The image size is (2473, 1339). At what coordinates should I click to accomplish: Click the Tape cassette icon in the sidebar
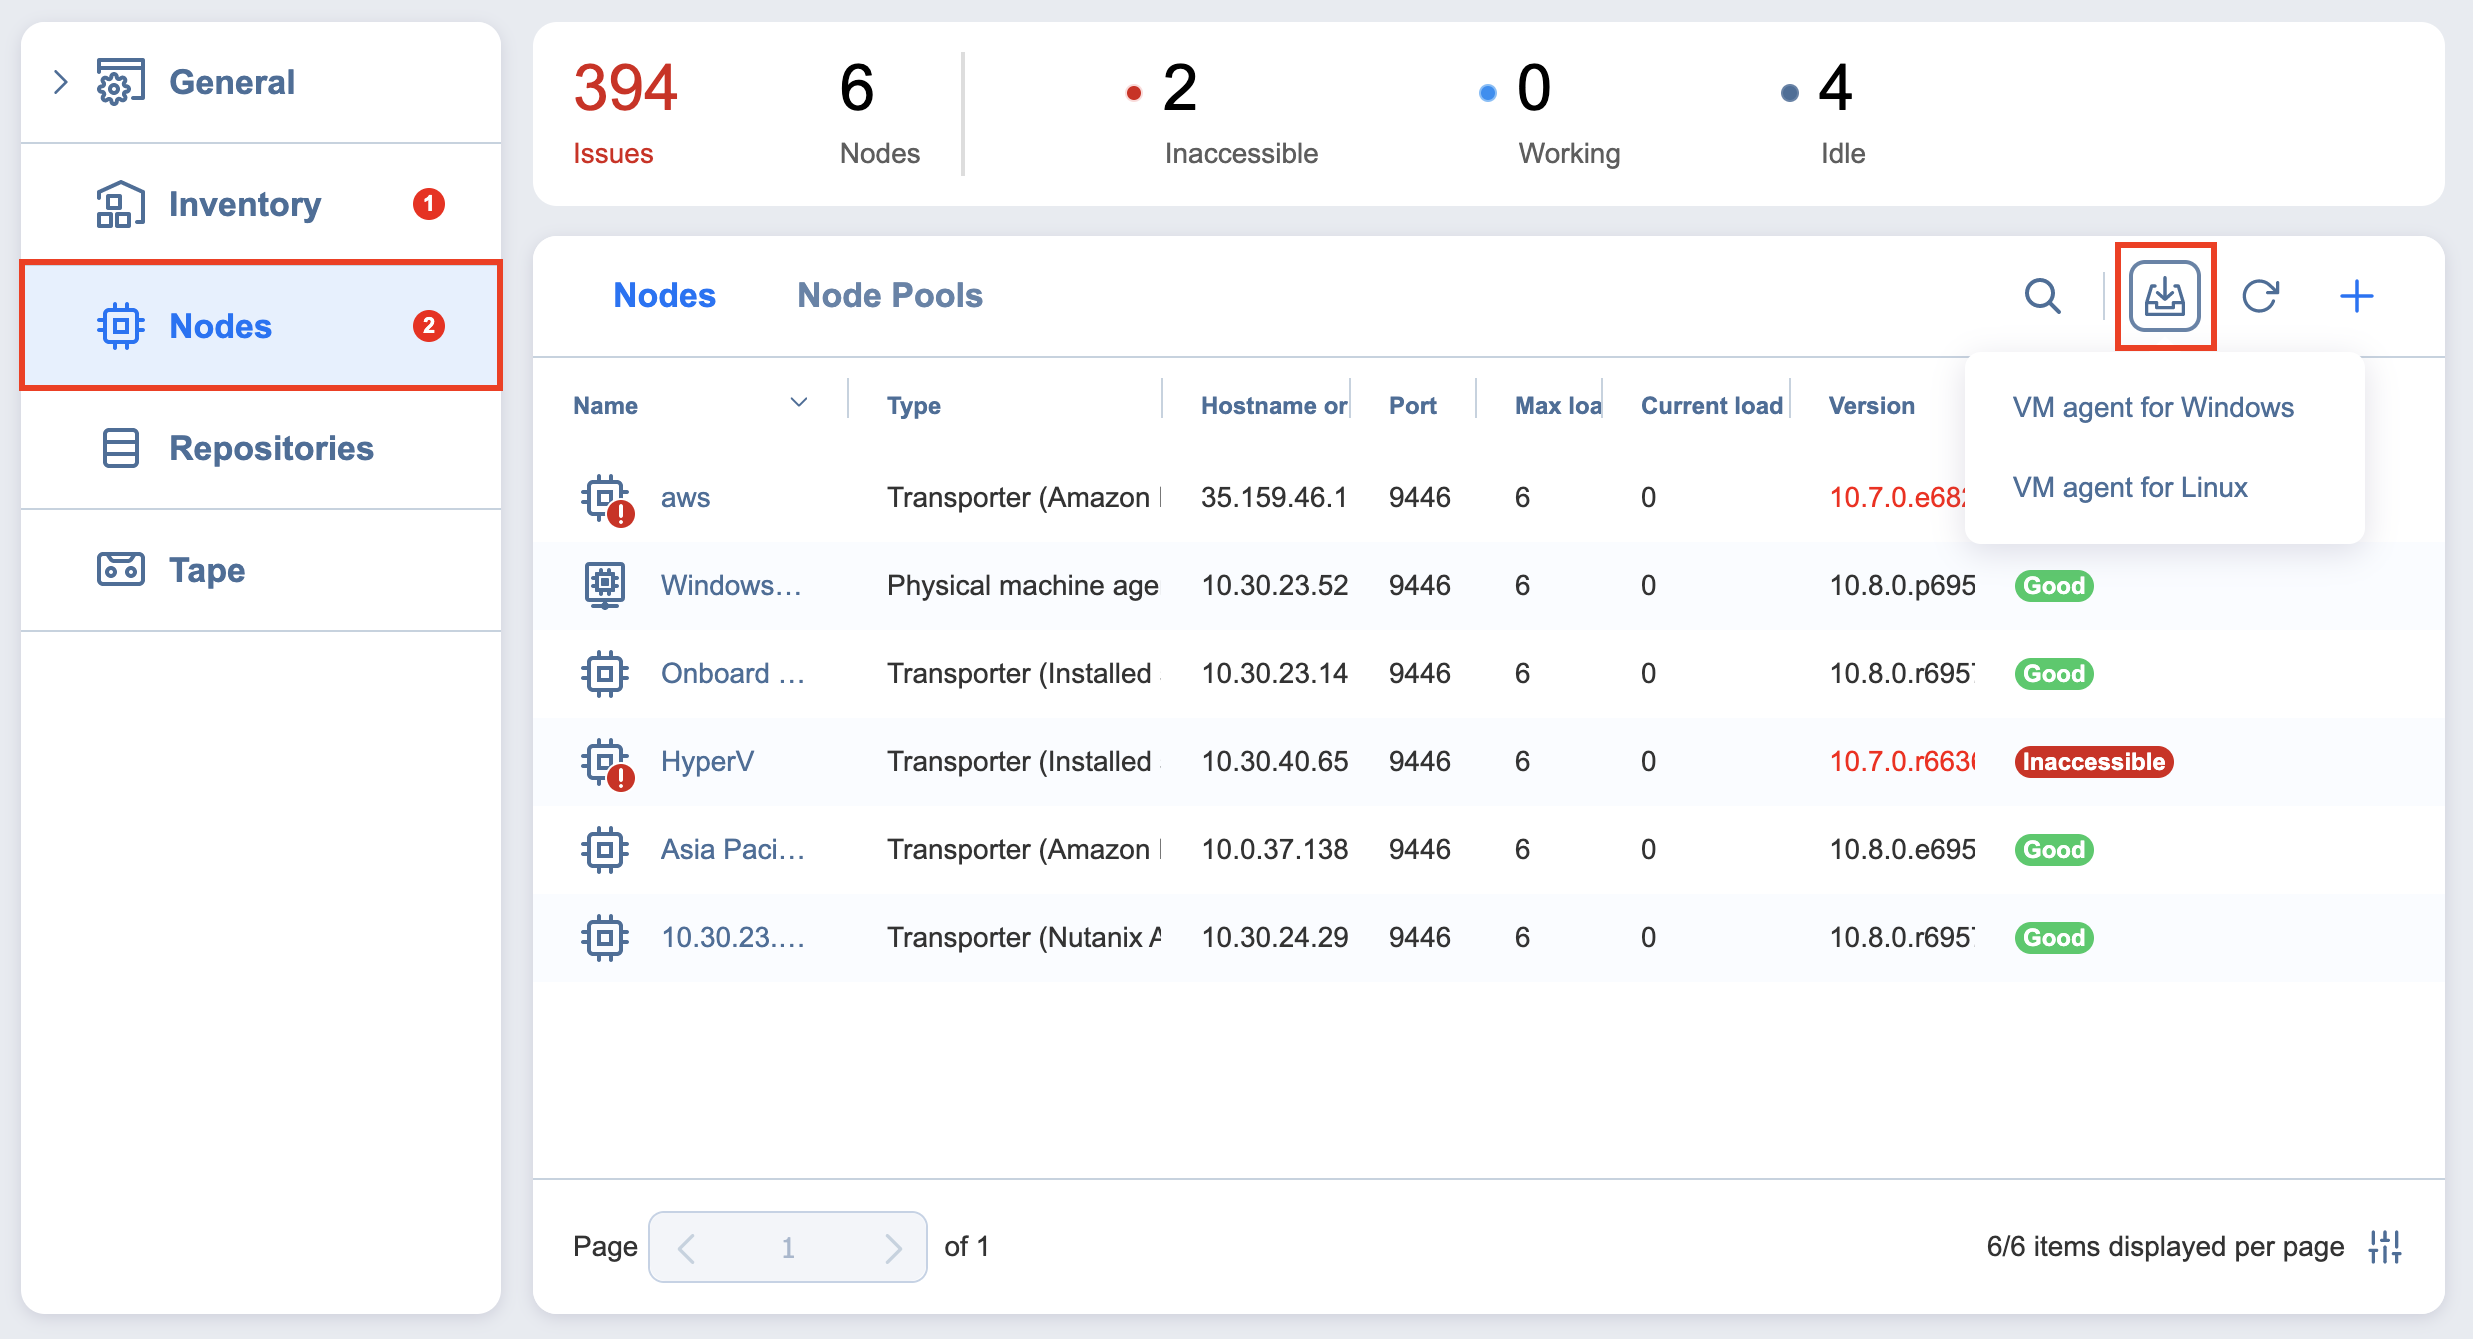[121, 570]
